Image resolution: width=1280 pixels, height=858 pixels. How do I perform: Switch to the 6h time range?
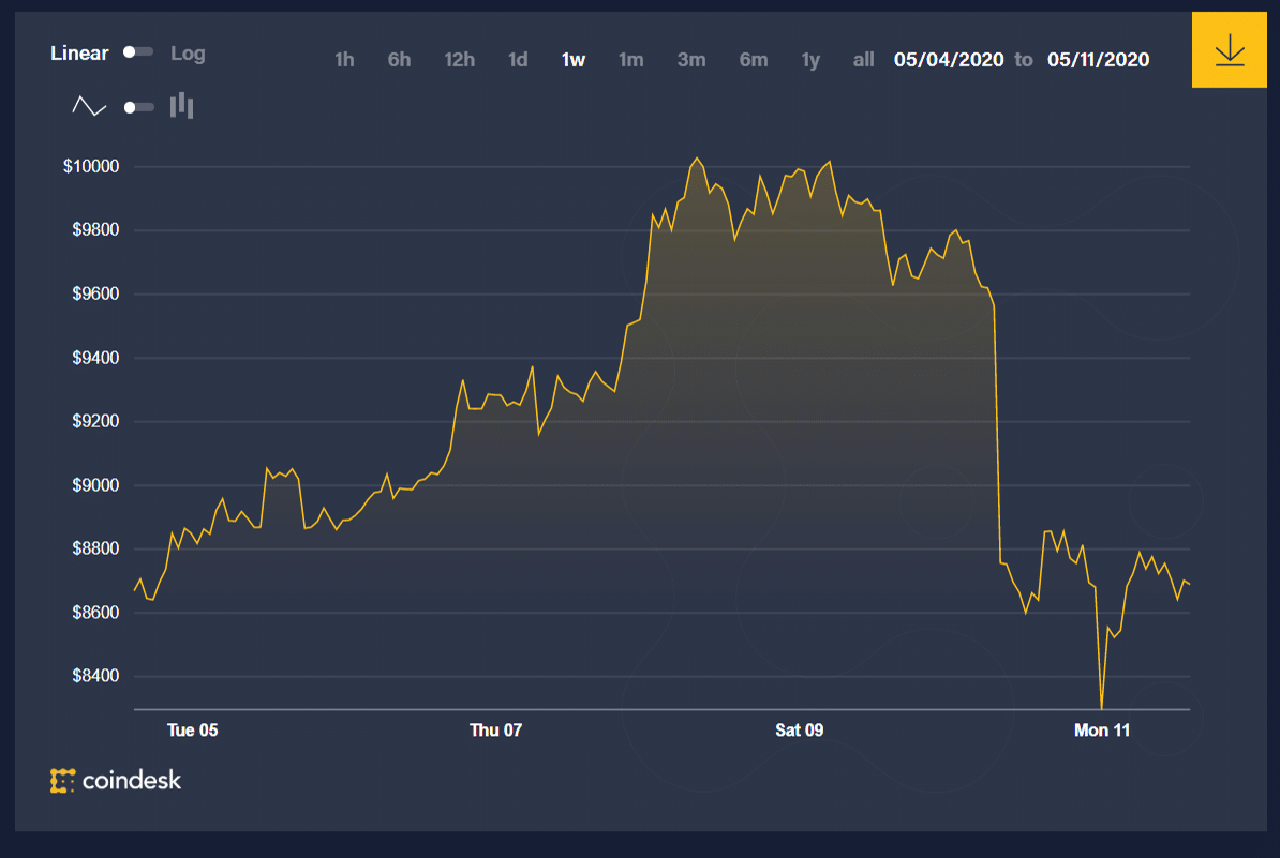coord(399,60)
